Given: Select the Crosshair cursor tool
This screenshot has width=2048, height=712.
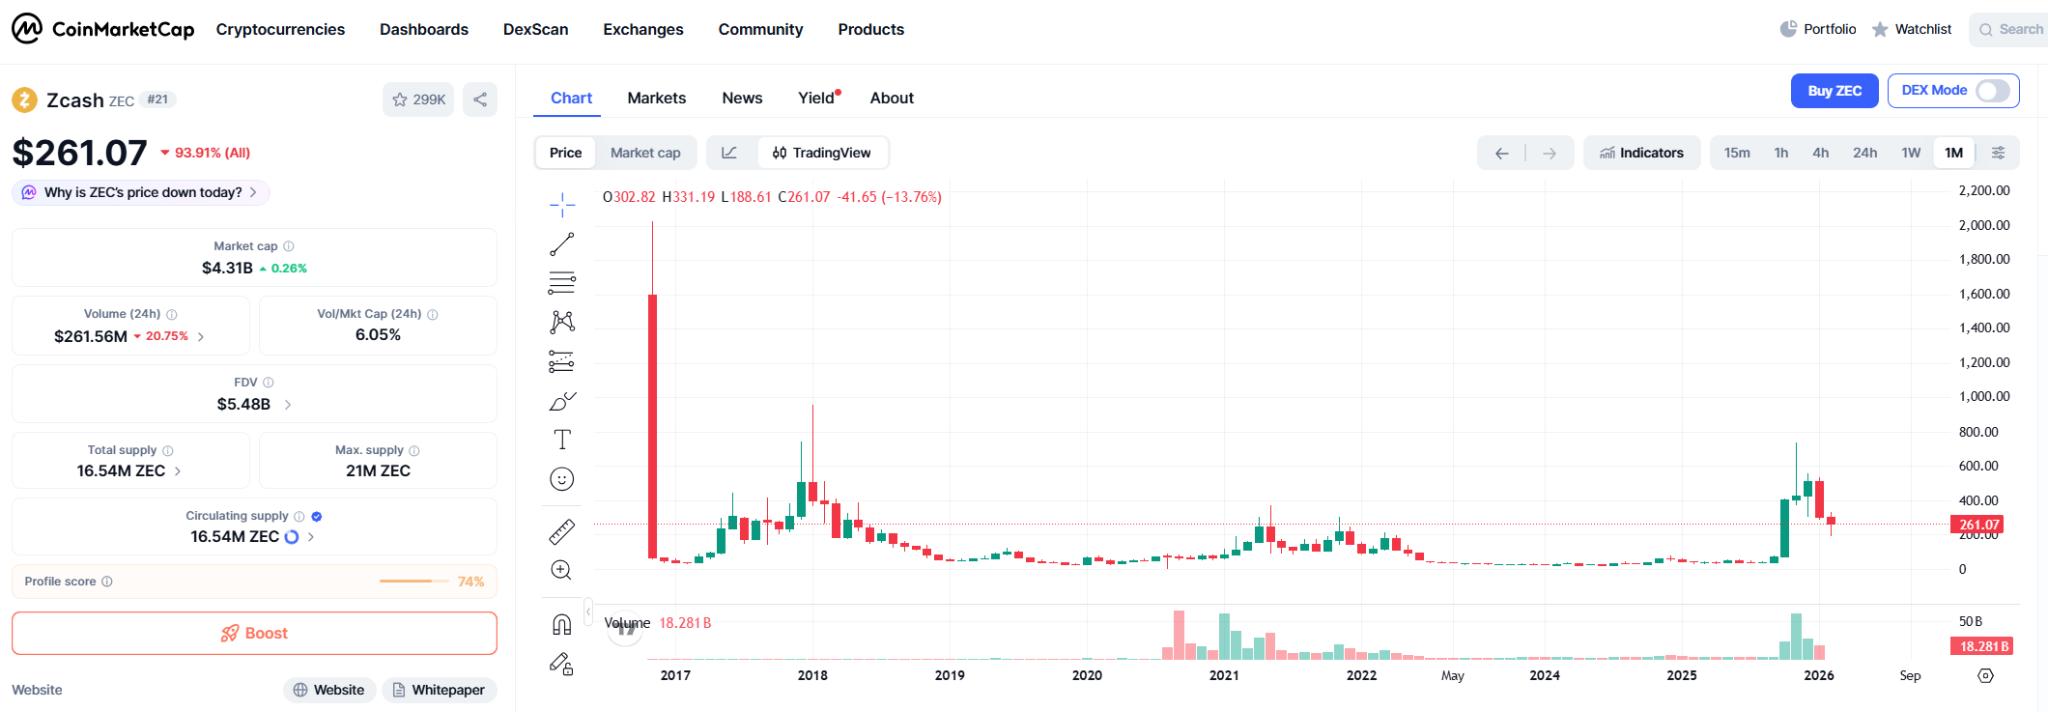Looking at the screenshot, I should 563,203.
